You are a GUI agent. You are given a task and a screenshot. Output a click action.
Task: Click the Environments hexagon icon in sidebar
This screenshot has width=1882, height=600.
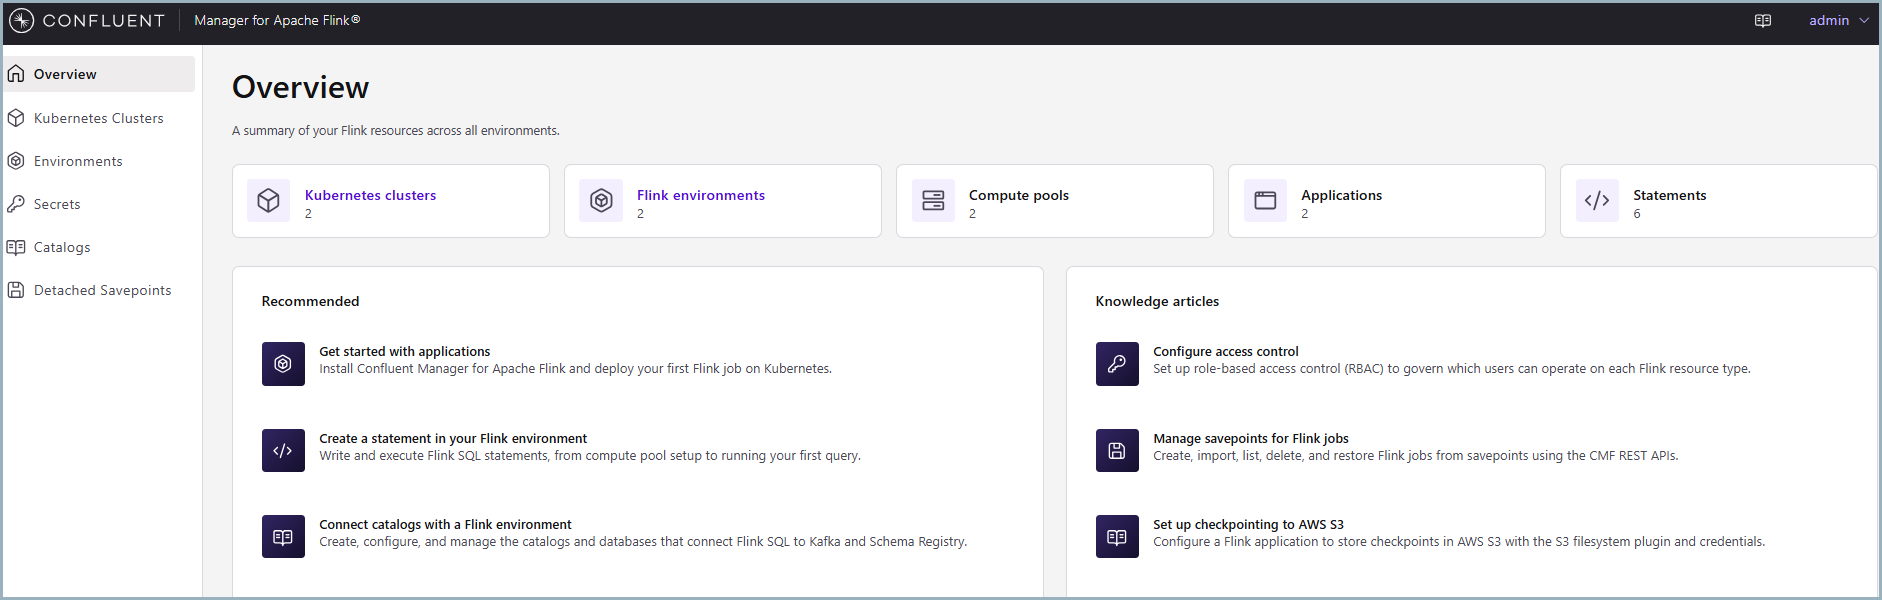(16, 161)
